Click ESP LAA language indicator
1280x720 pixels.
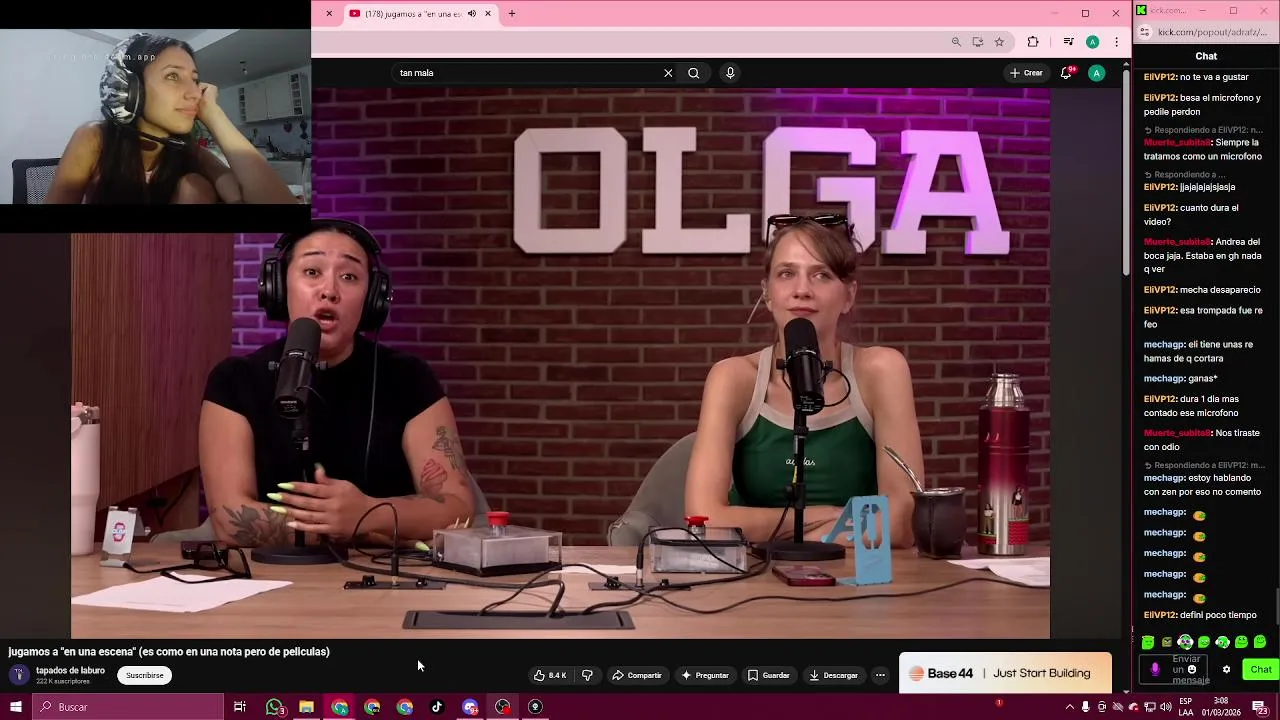pos(1186,707)
